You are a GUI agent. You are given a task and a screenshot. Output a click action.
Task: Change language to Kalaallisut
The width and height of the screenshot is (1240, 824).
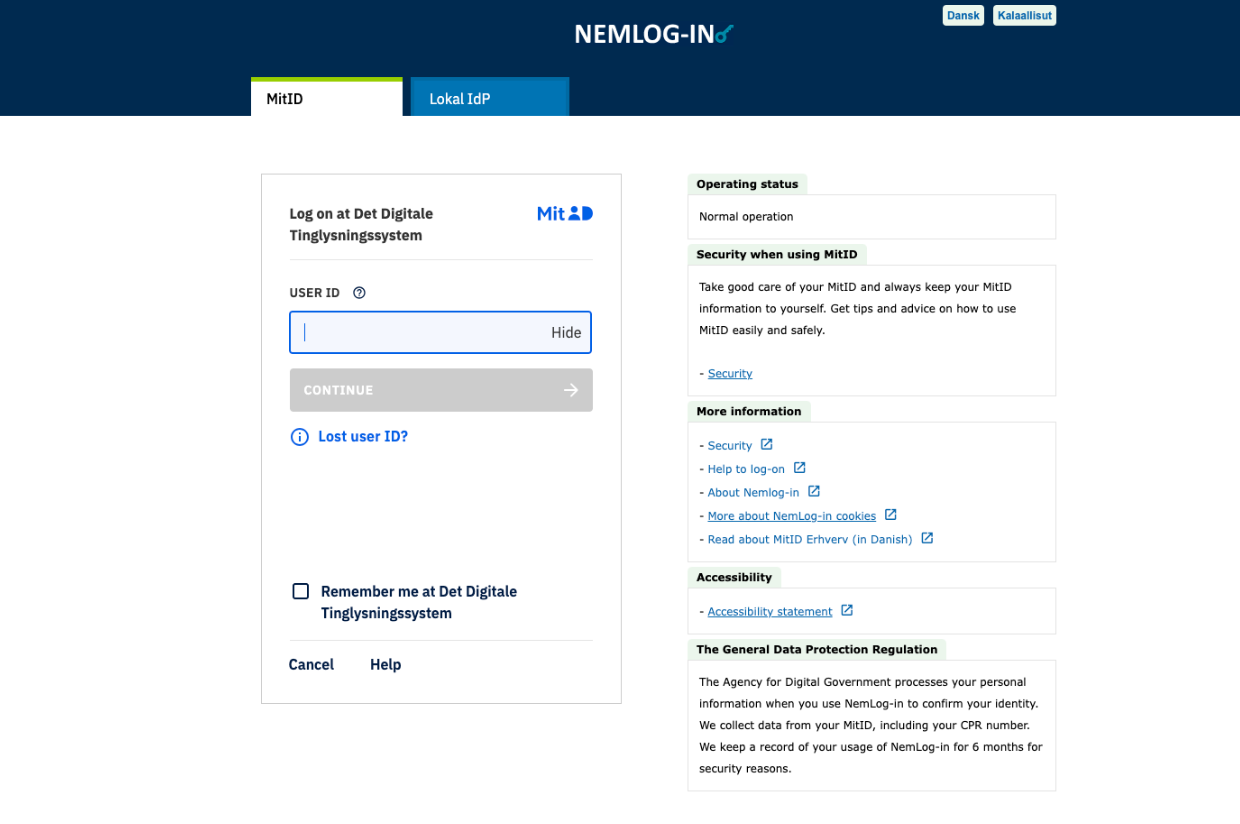pos(1024,15)
